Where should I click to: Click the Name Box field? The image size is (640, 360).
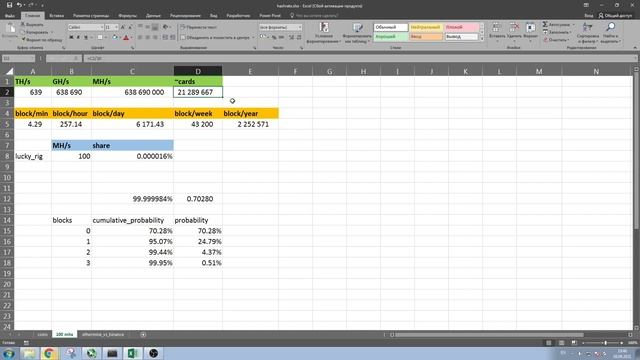click(x=18, y=58)
